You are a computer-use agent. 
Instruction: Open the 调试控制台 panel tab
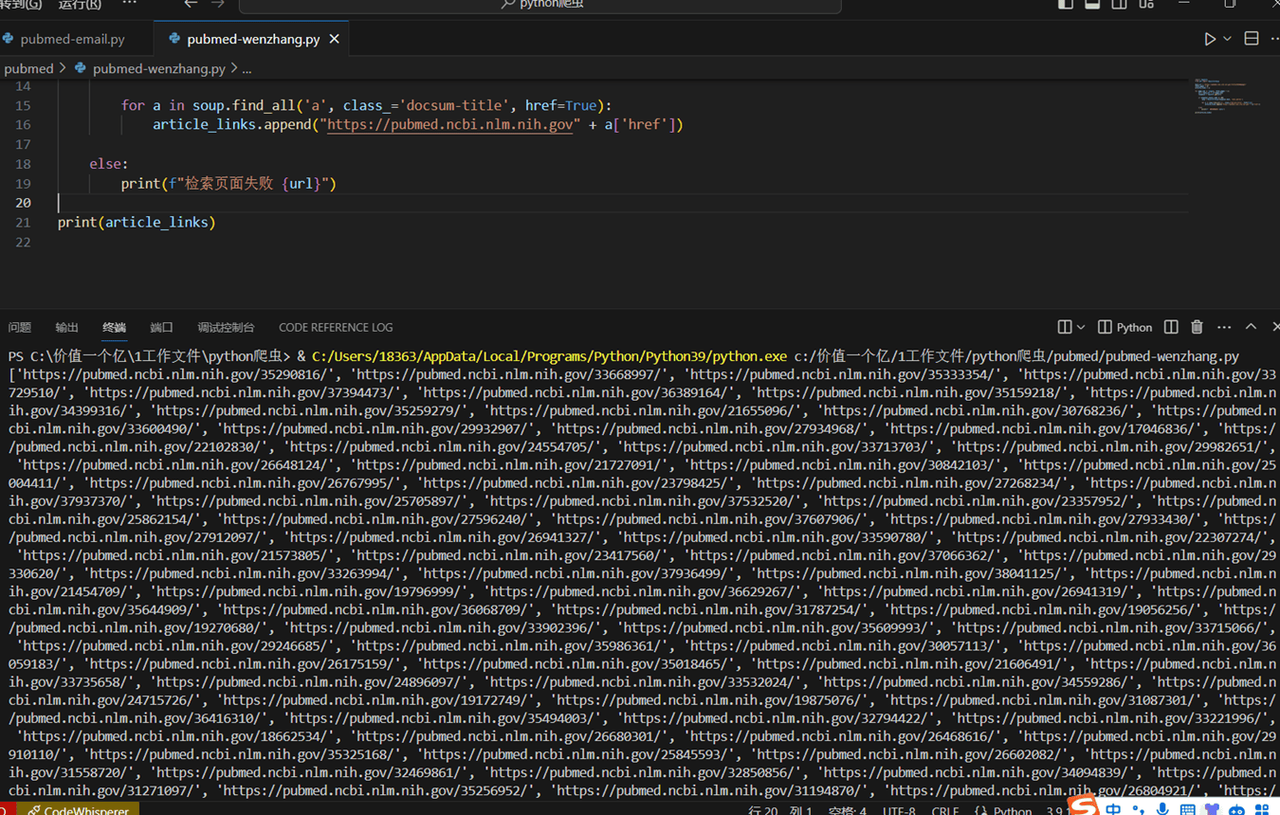pyautogui.click(x=226, y=327)
